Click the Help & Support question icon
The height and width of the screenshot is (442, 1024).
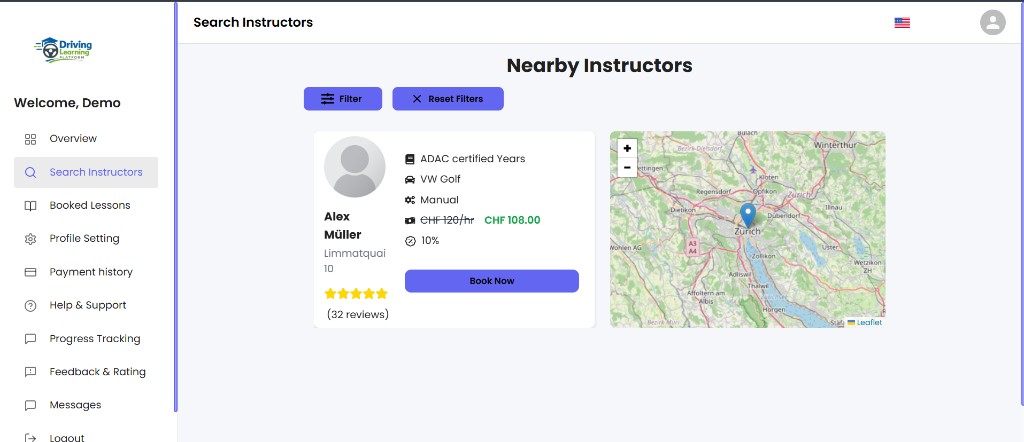[30, 306]
